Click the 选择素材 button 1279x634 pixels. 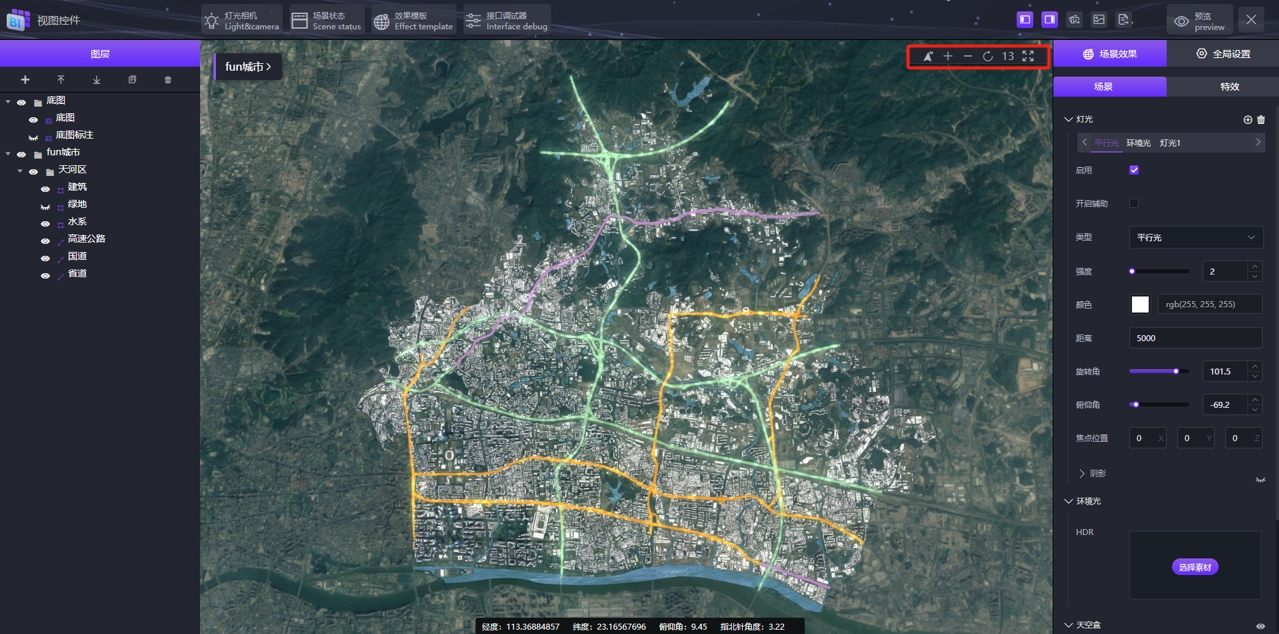coord(1194,567)
